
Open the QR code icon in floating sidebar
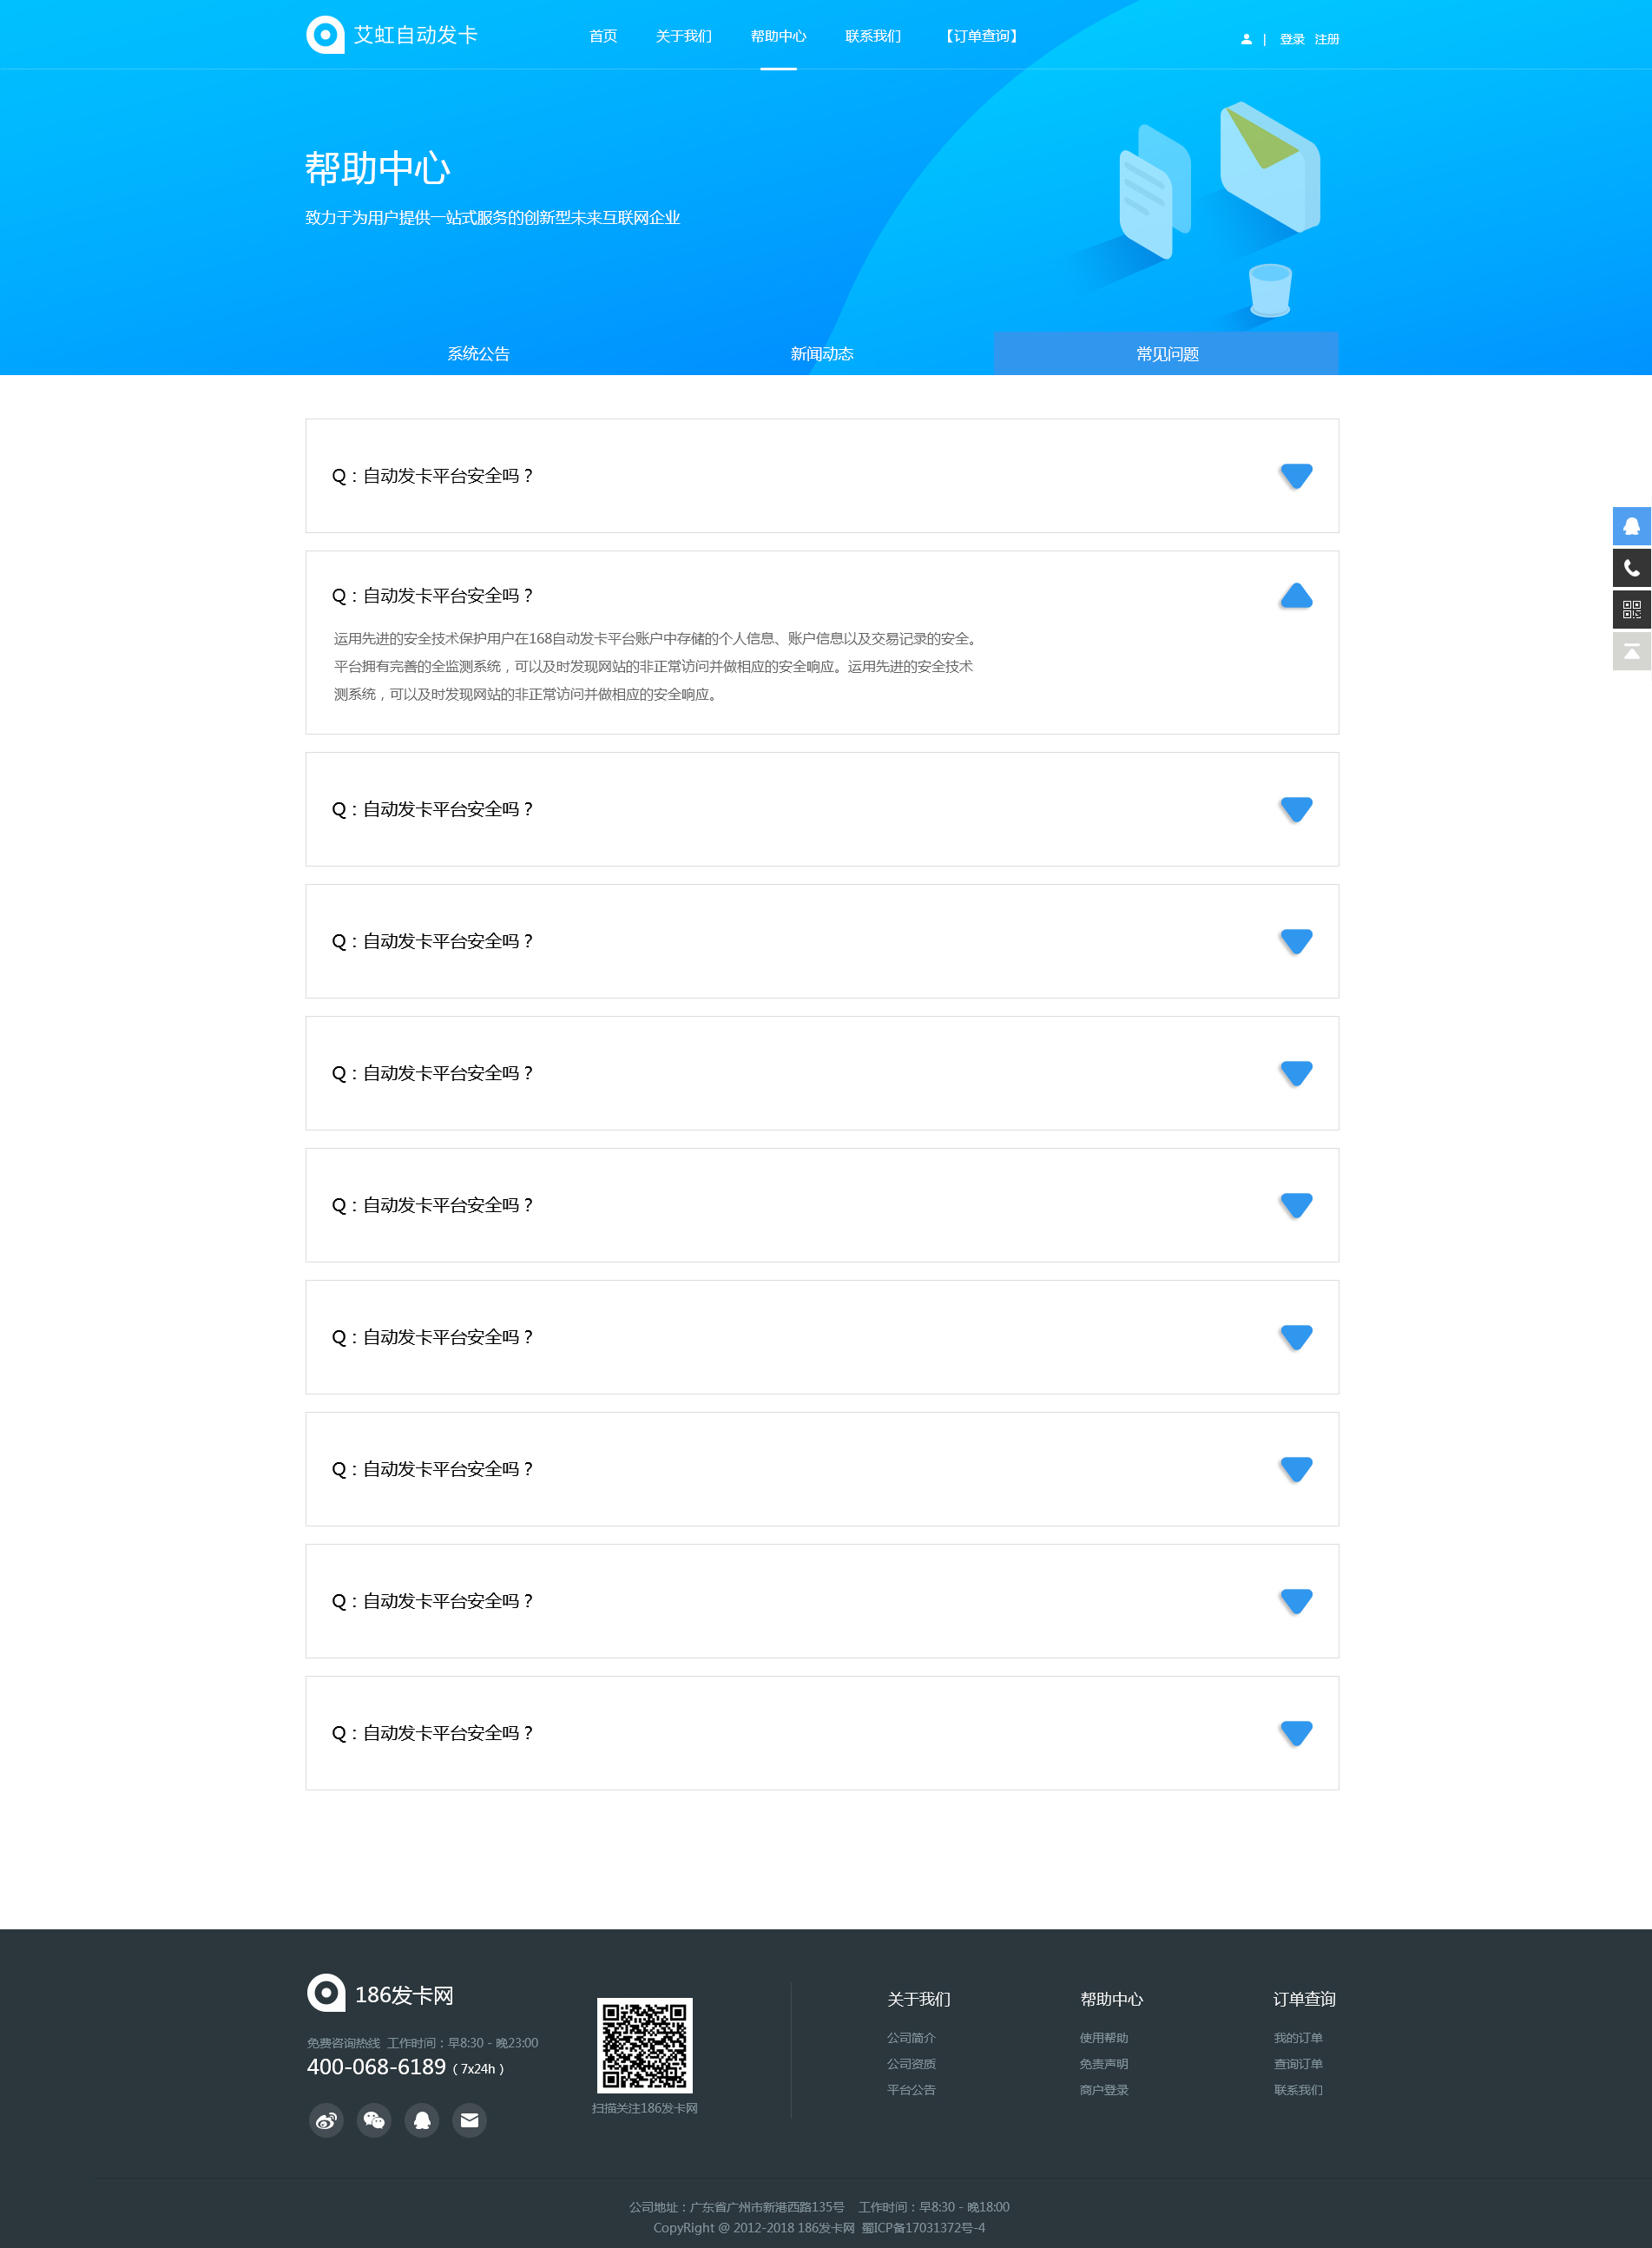[x=1631, y=609]
